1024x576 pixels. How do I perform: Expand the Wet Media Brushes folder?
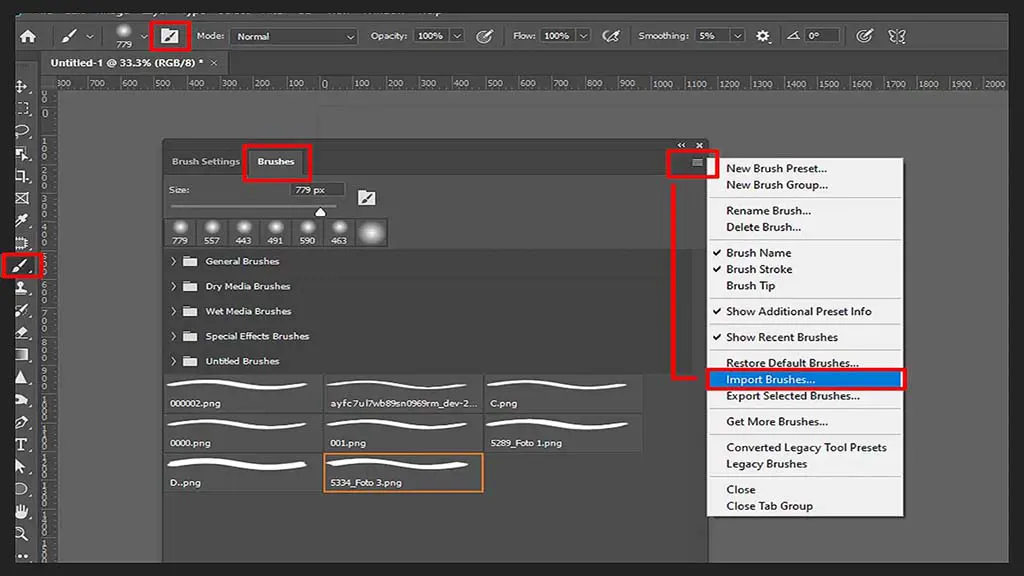click(173, 311)
